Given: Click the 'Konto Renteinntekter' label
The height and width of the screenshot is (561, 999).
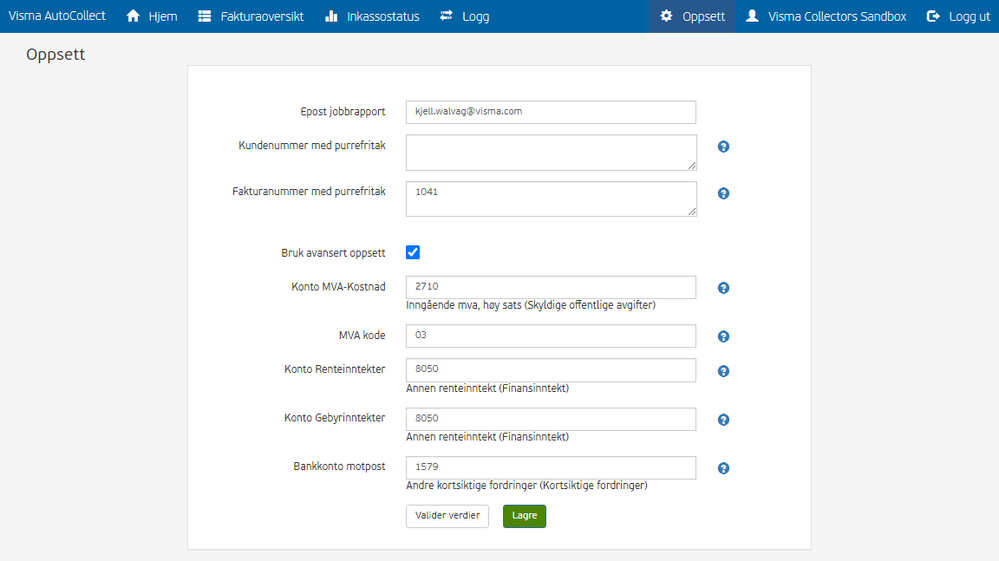Looking at the screenshot, I should tap(334, 369).
